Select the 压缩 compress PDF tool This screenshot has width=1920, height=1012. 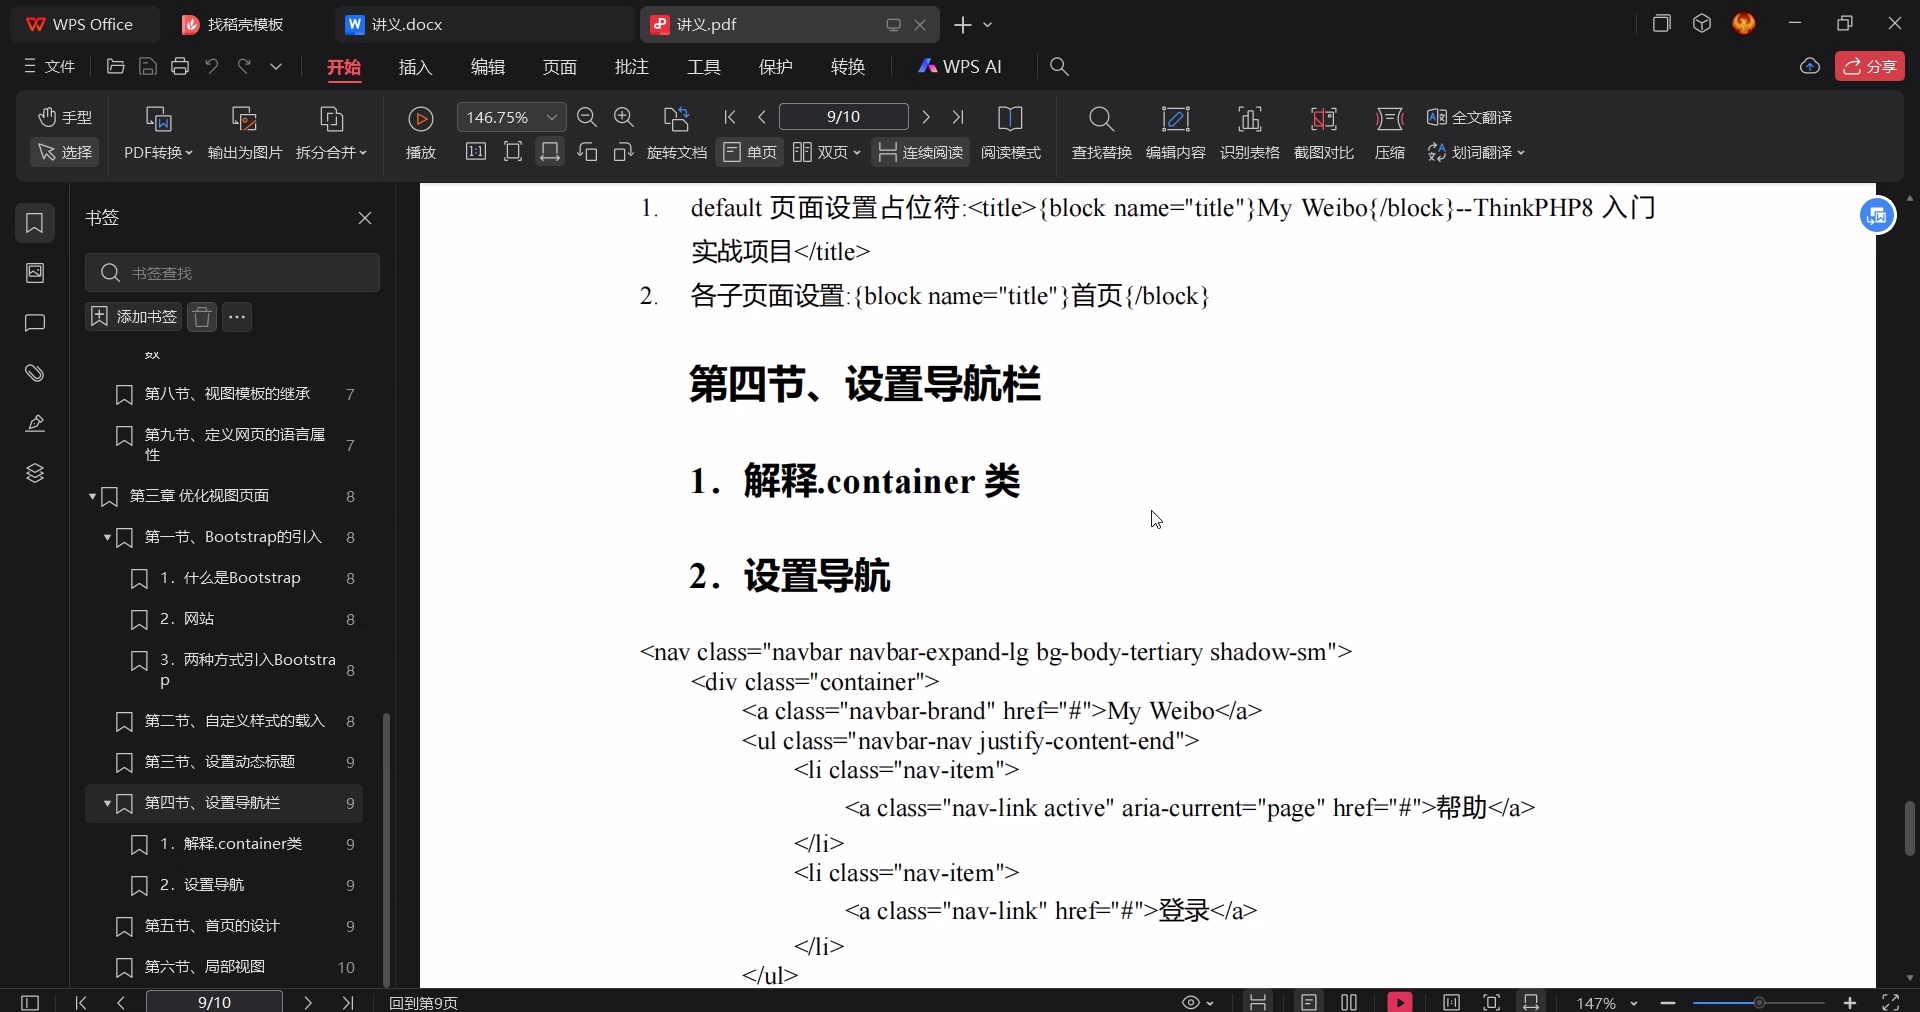[1390, 133]
